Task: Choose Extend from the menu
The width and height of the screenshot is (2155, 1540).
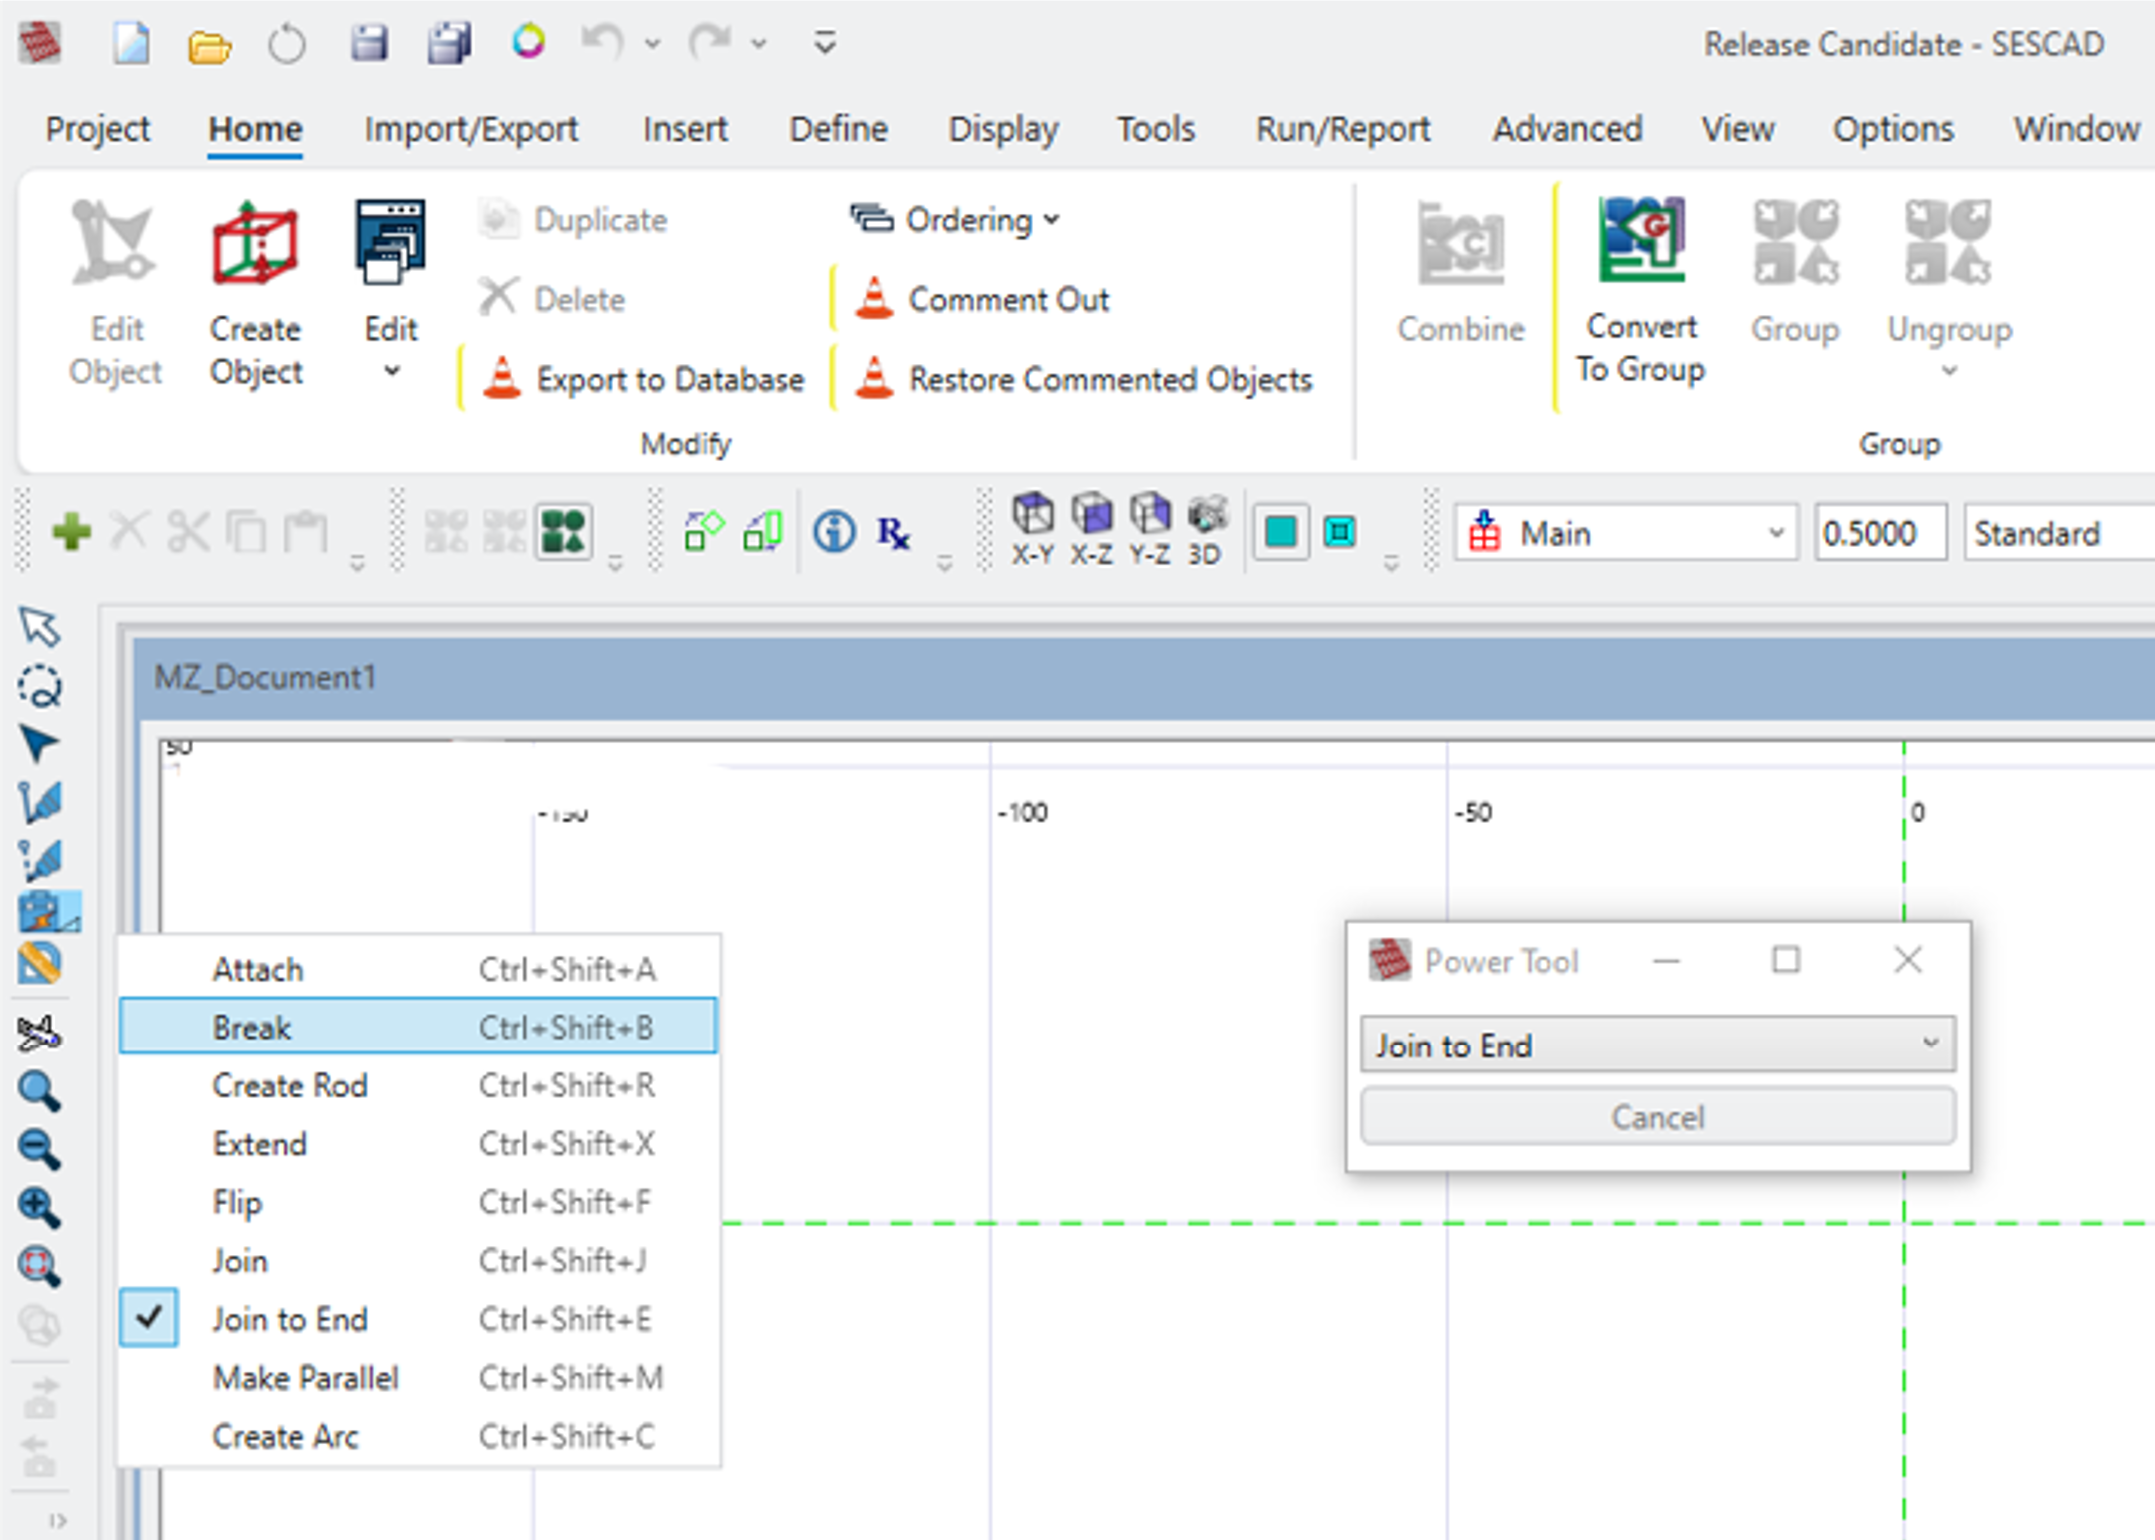Action: [x=418, y=1143]
